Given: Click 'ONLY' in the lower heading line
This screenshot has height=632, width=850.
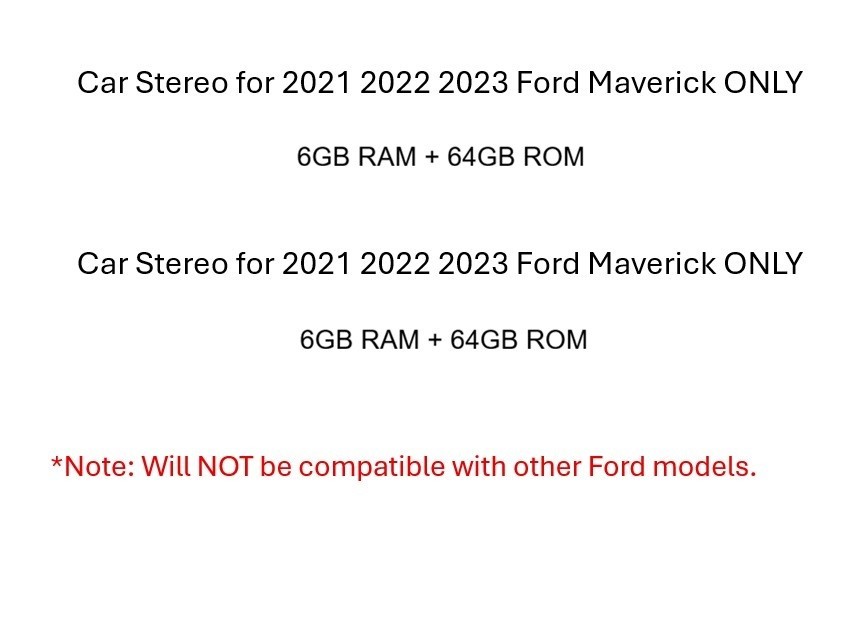Looking at the screenshot, I should click(763, 264).
